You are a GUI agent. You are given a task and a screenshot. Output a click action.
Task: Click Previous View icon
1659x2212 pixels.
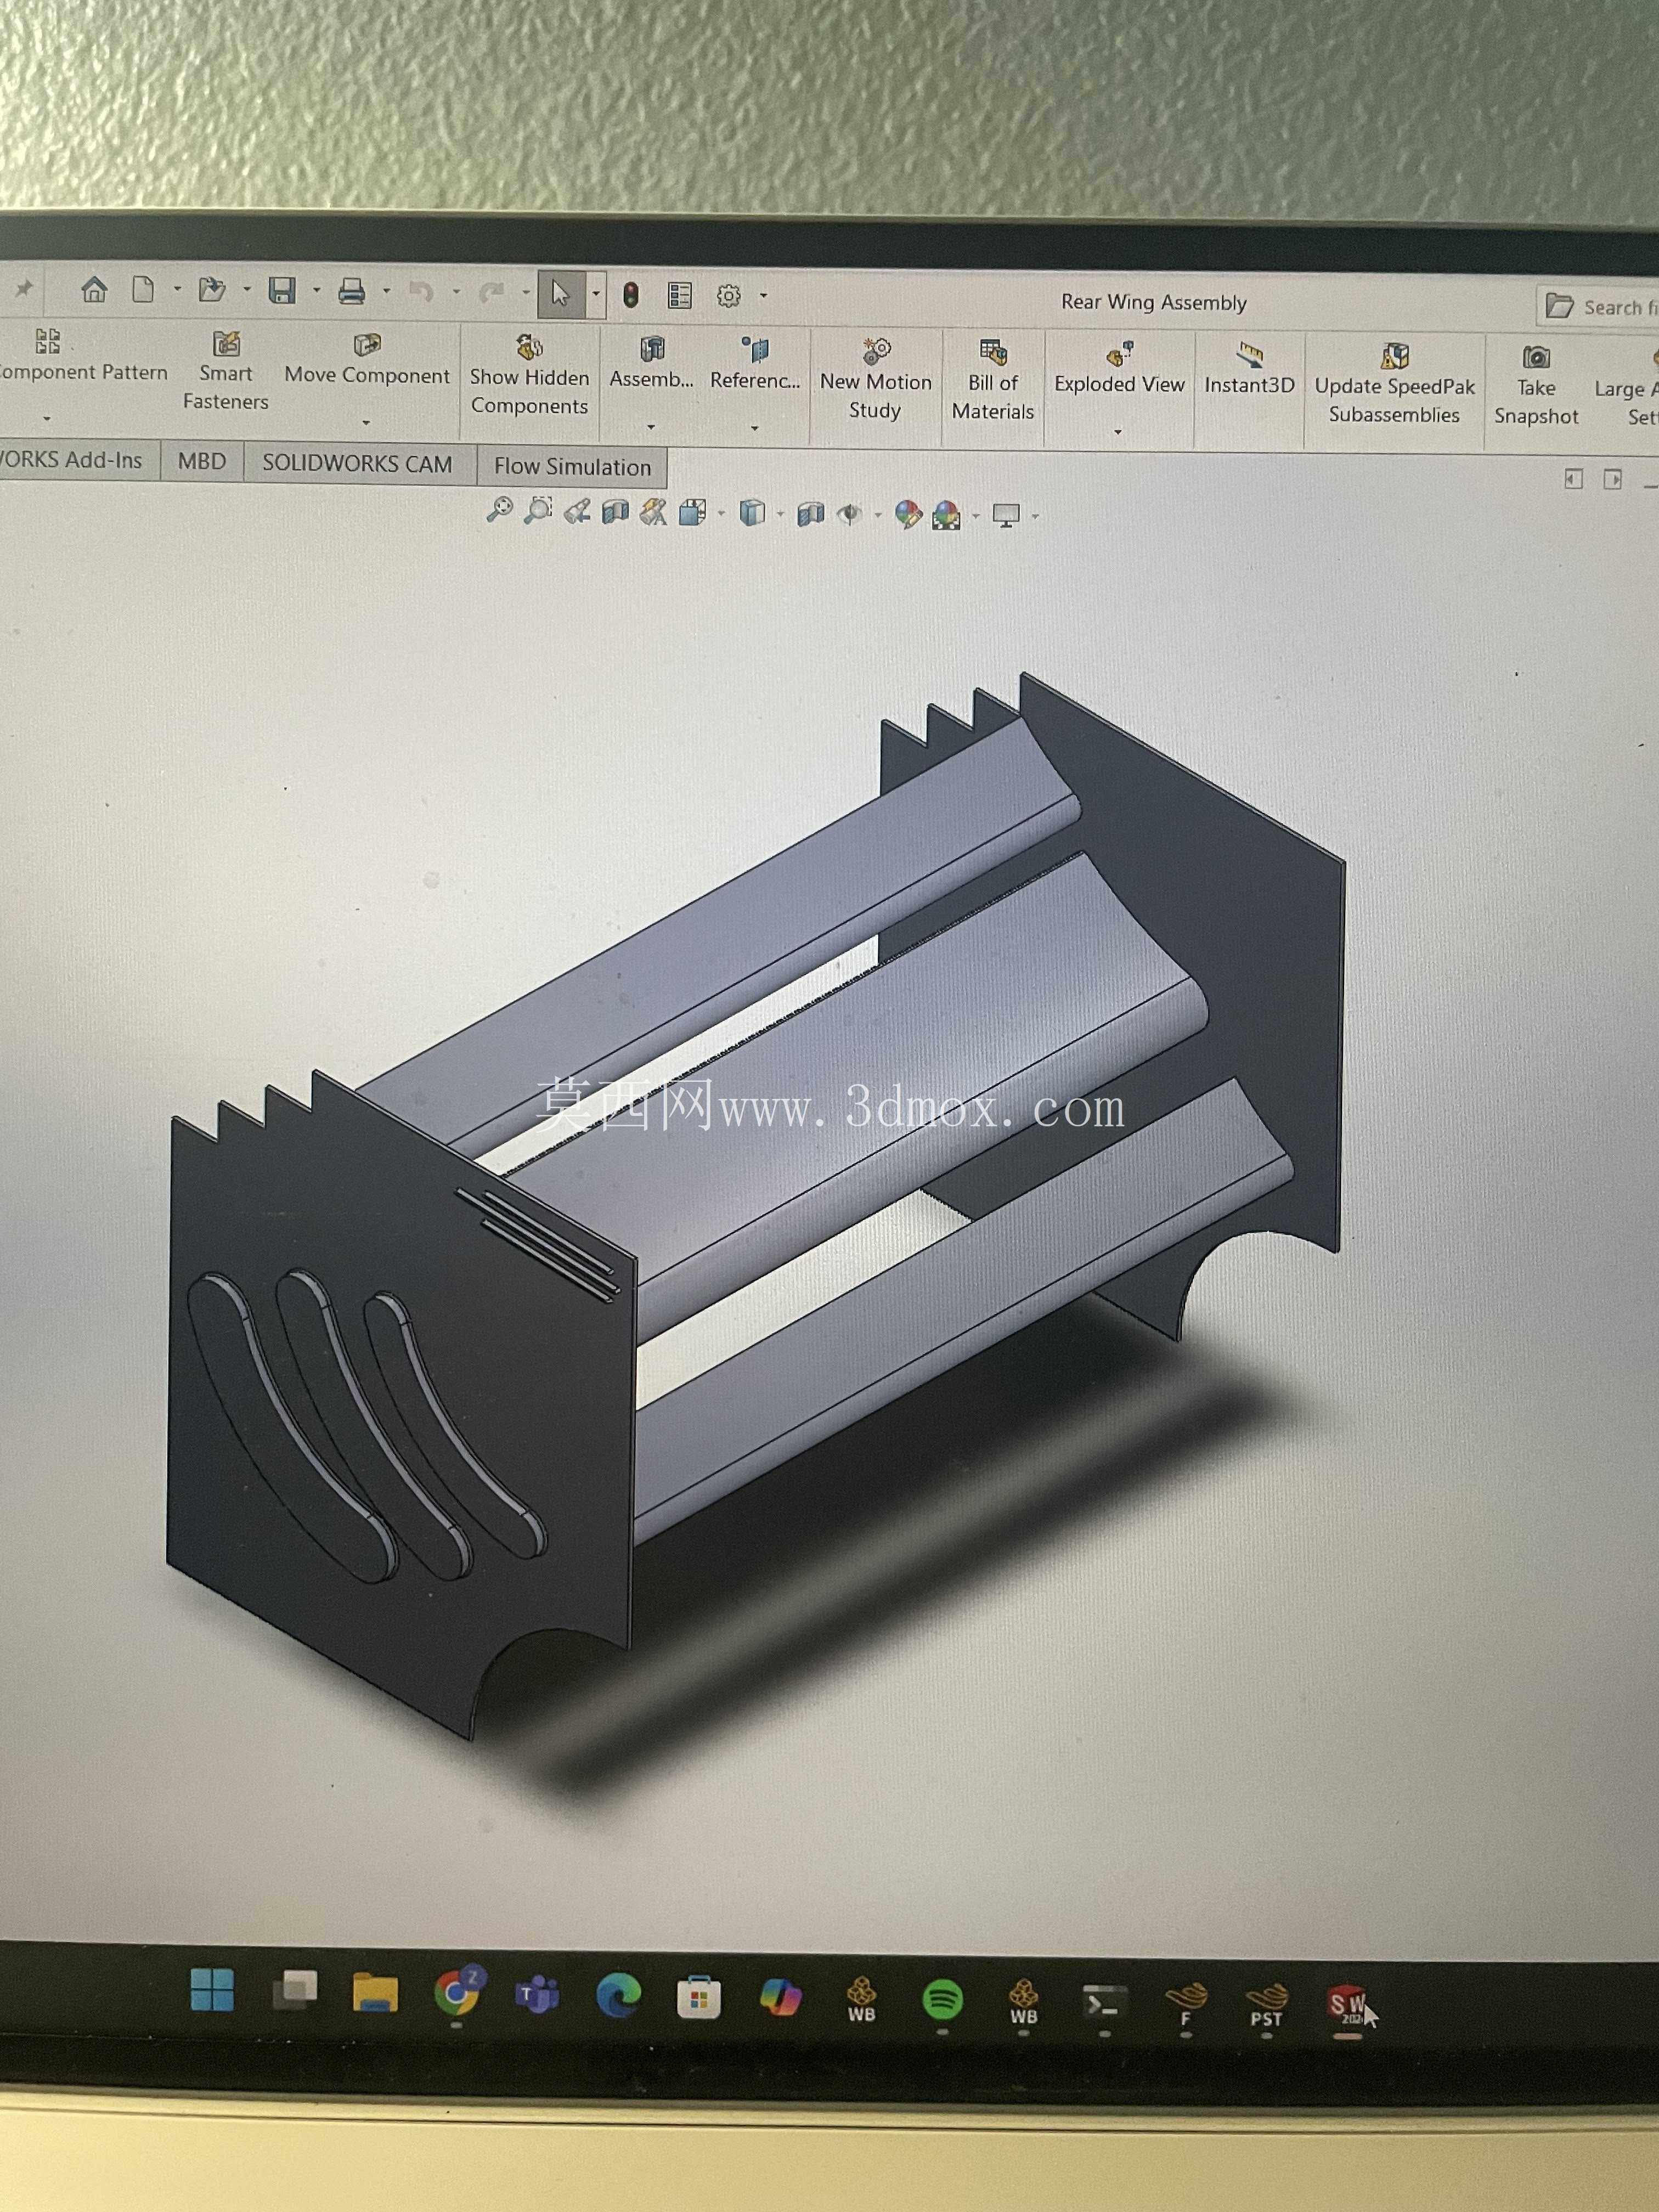tap(577, 512)
